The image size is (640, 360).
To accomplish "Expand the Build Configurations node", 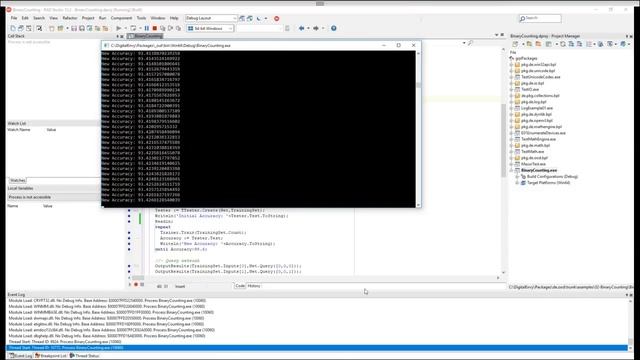I will click(x=517, y=176).
